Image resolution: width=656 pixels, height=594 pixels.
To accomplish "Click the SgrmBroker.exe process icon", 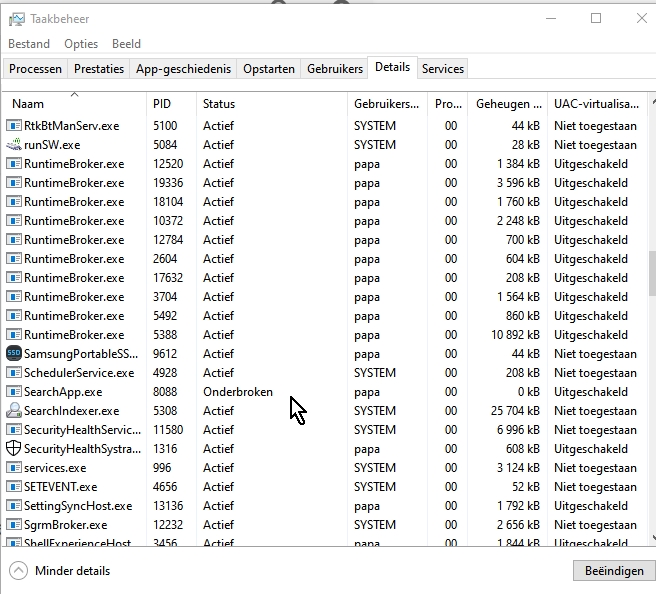I will tap(14, 525).
